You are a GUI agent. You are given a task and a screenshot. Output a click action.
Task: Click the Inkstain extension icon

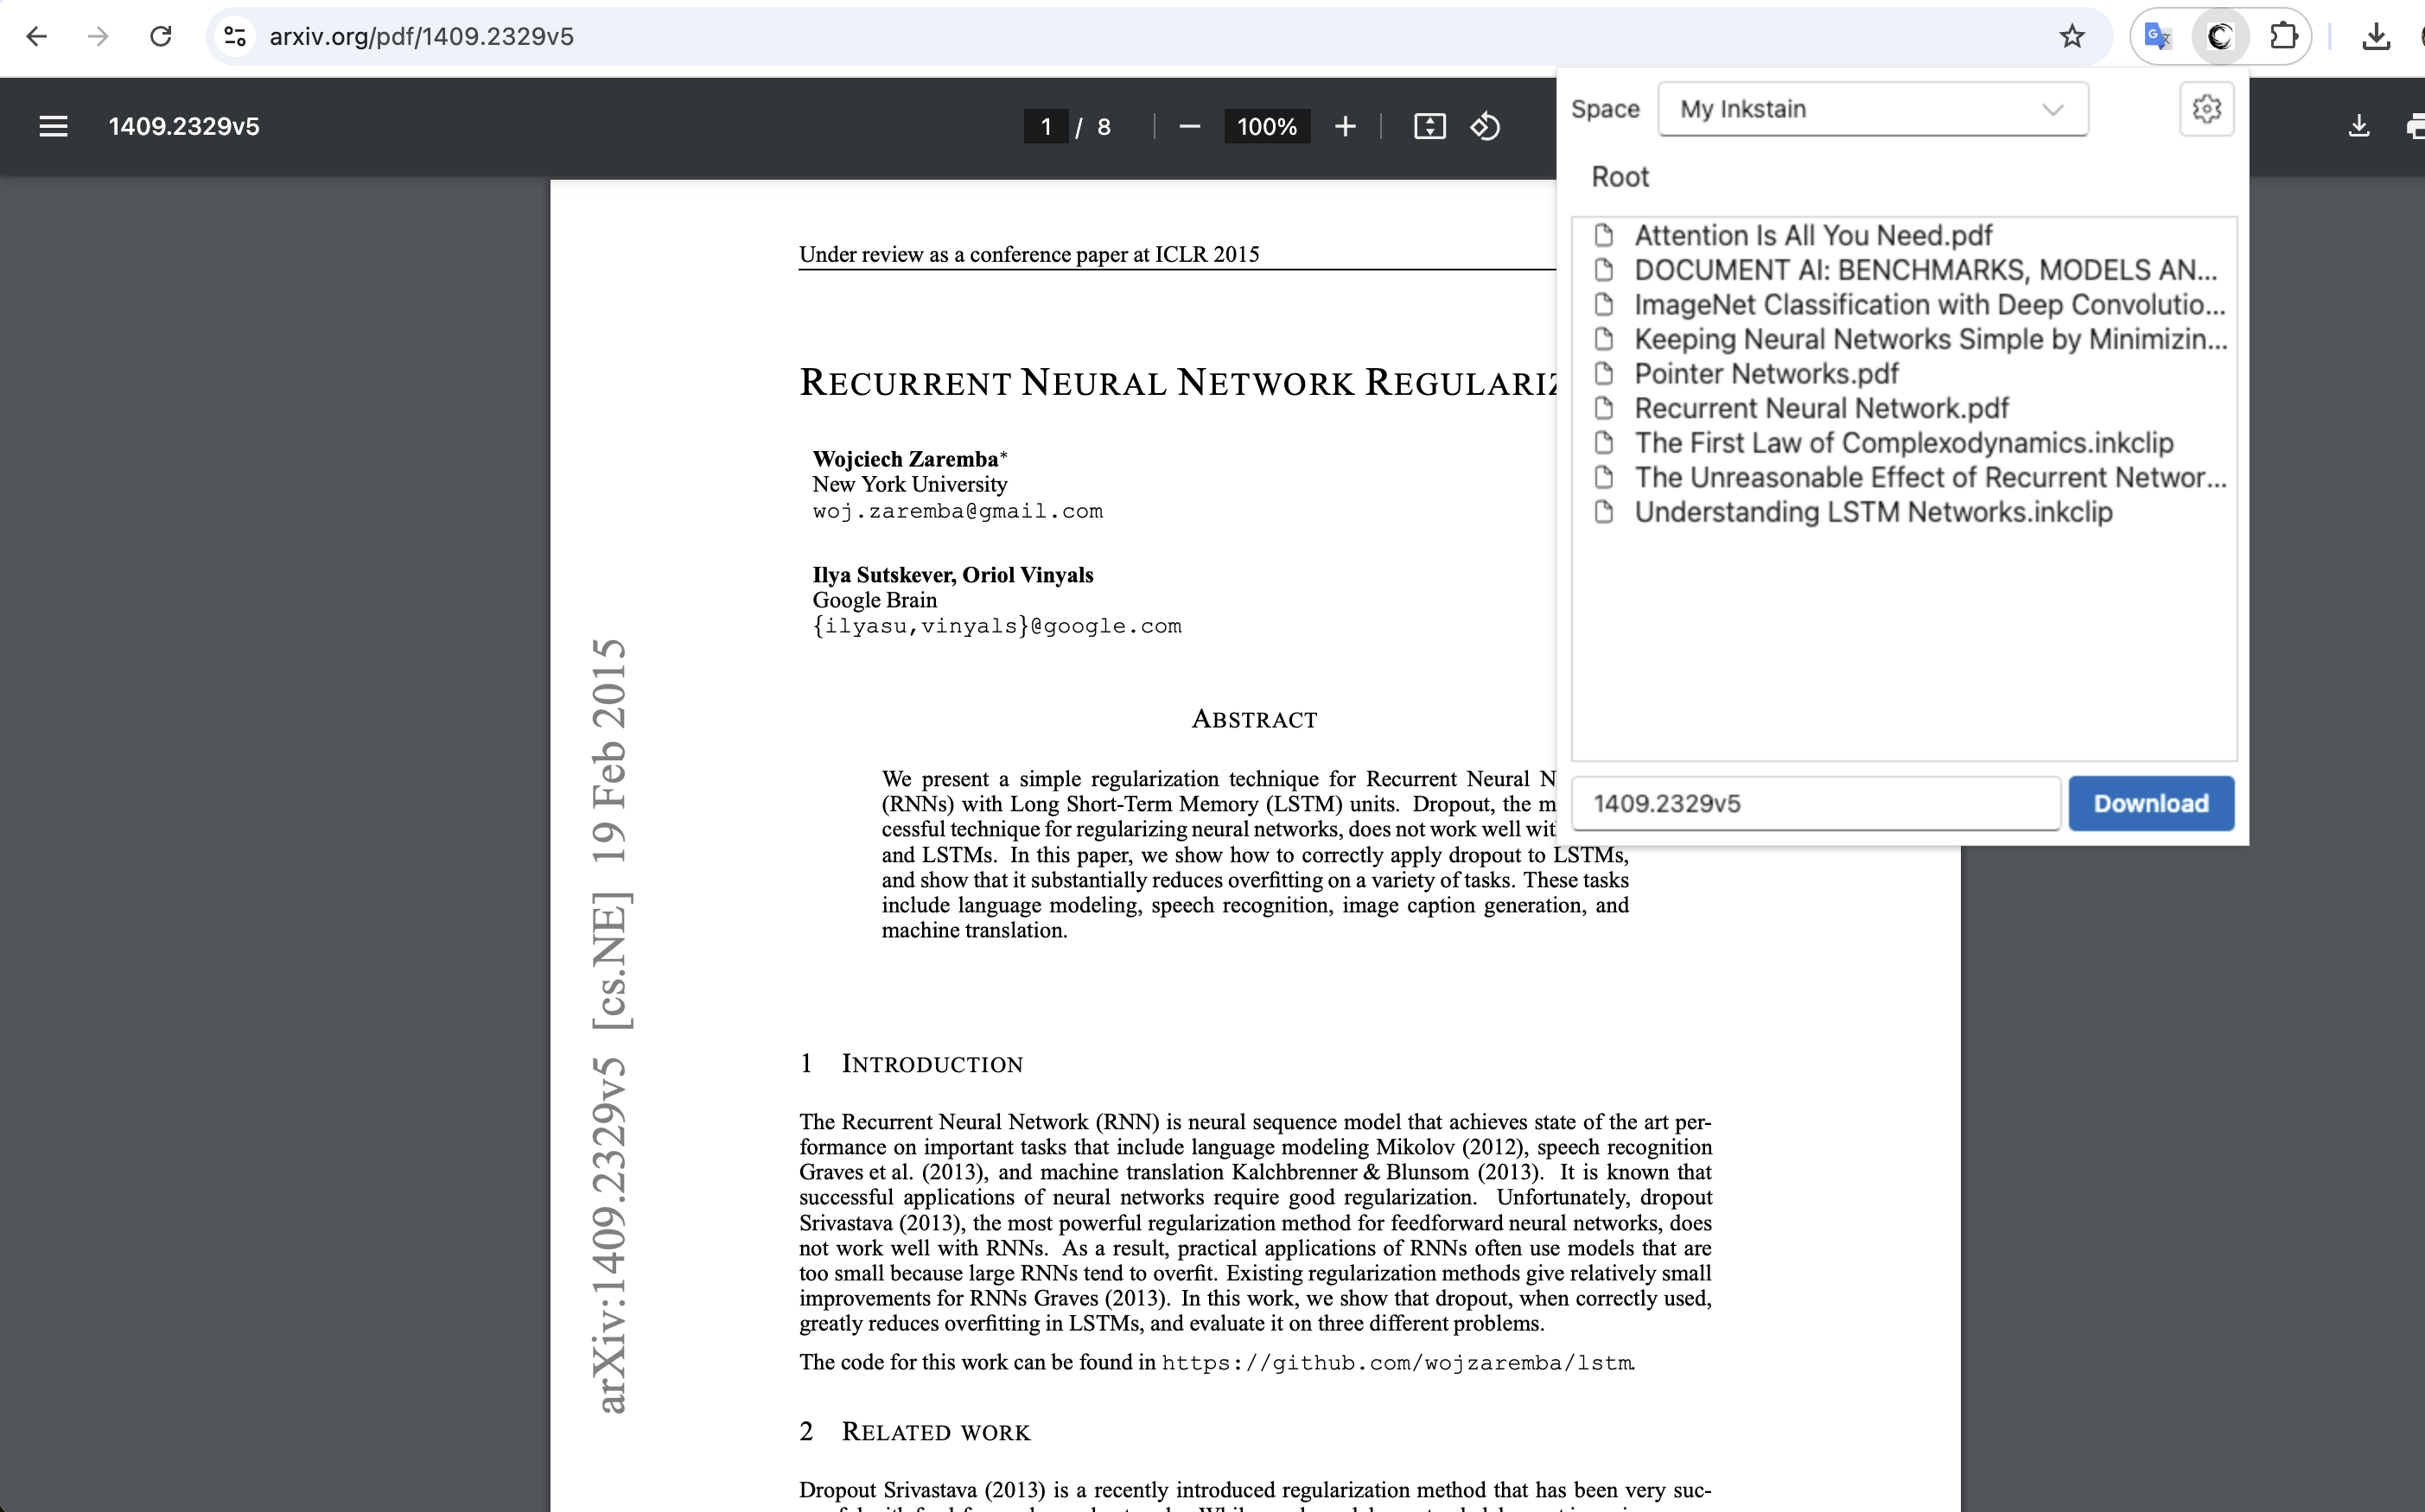[x=2220, y=37]
